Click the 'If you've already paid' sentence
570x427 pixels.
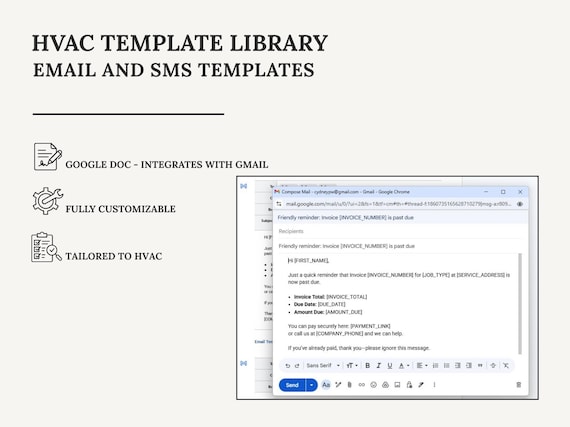pyautogui.click(x=359, y=348)
